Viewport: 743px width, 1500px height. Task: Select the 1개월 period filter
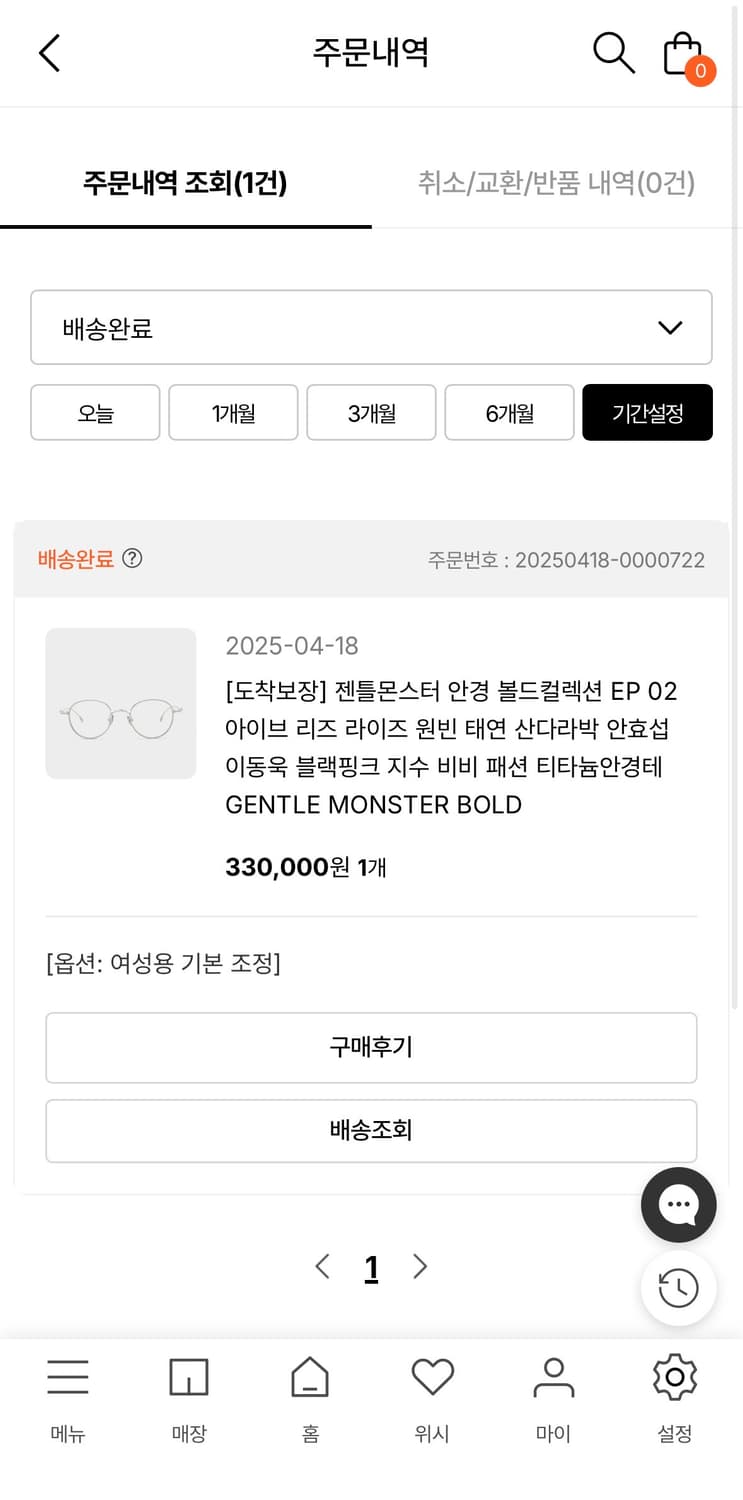click(233, 412)
